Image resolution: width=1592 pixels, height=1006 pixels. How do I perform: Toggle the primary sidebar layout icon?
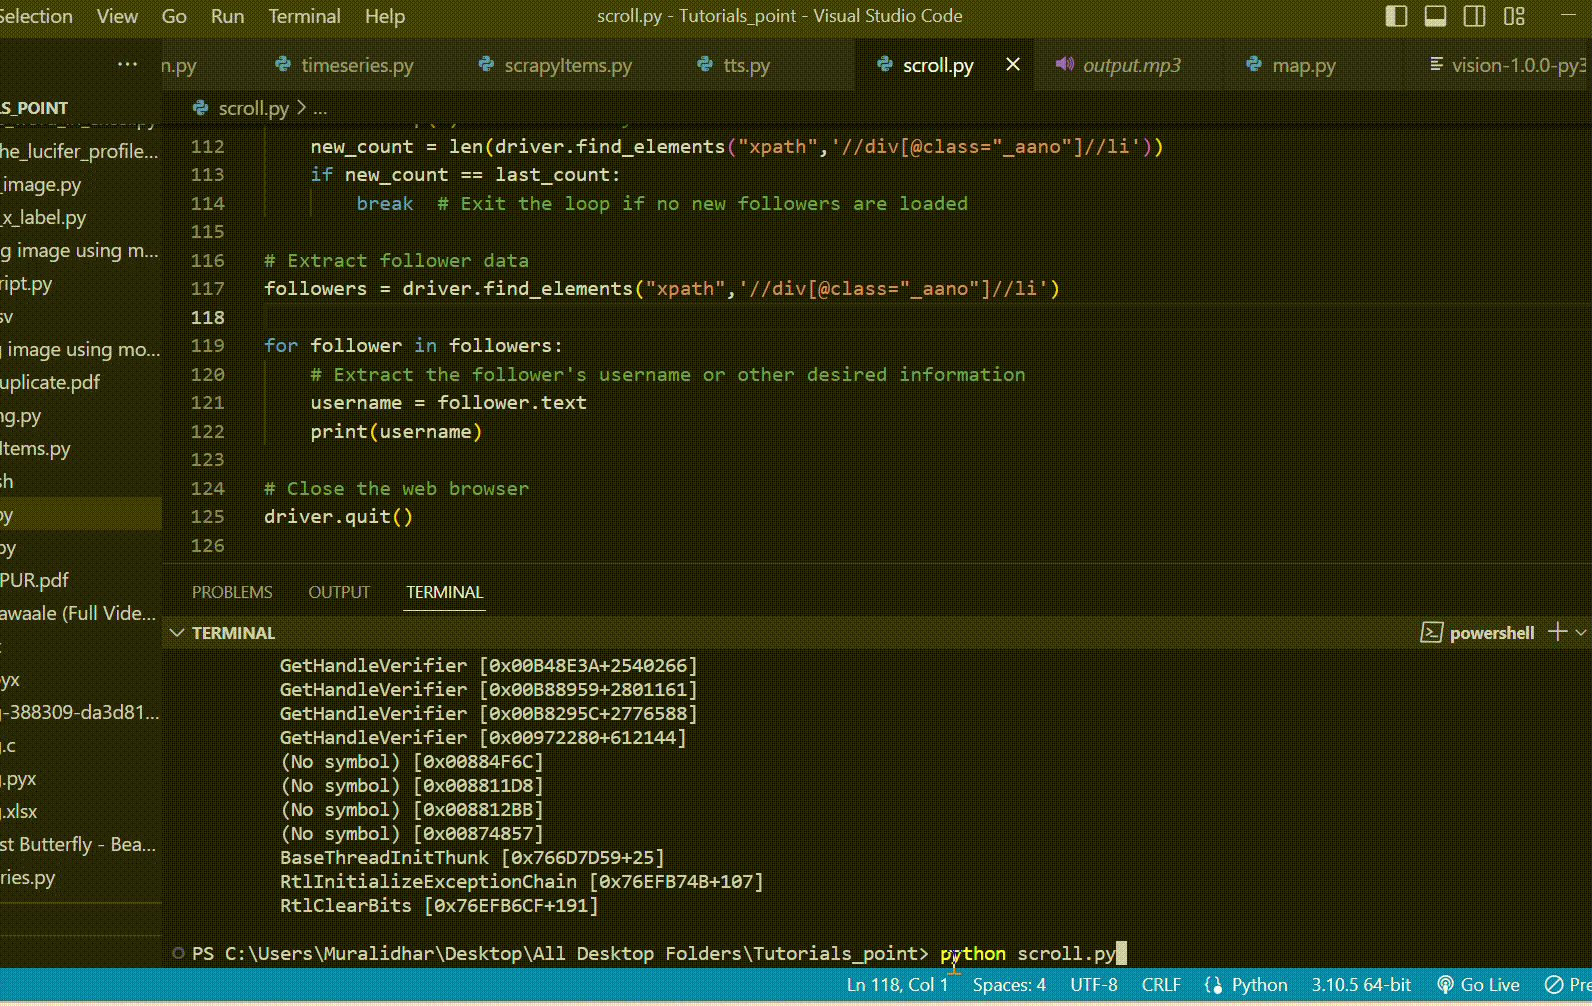click(1396, 16)
